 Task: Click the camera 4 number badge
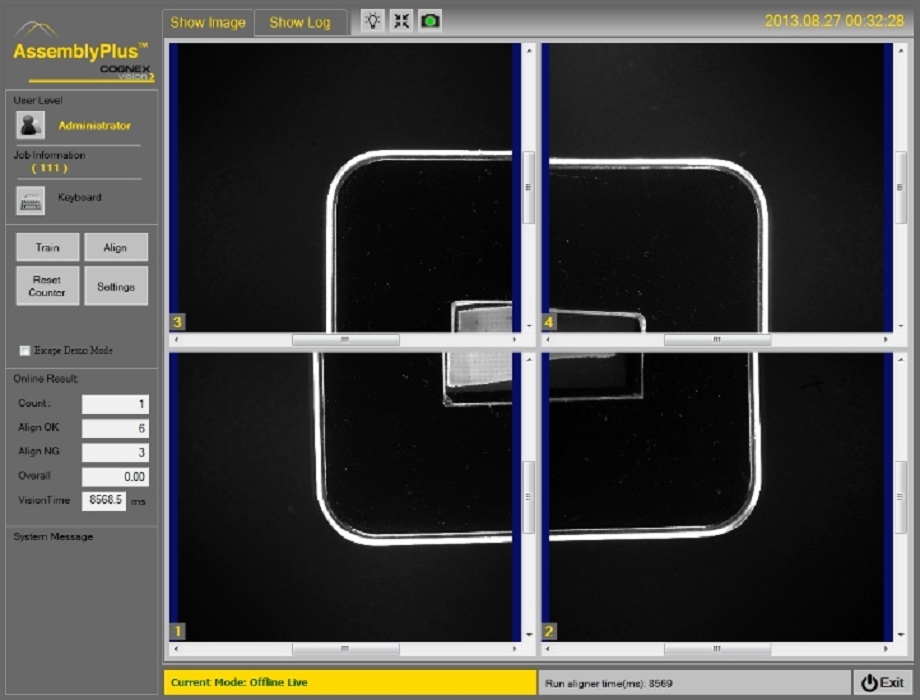[x=550, y=322]
